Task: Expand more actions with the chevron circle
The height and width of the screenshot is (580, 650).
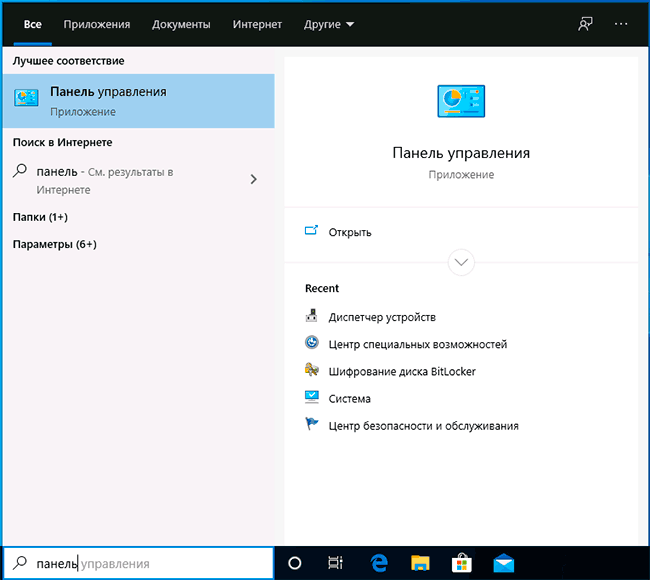Action: click(x=461, y=262)
